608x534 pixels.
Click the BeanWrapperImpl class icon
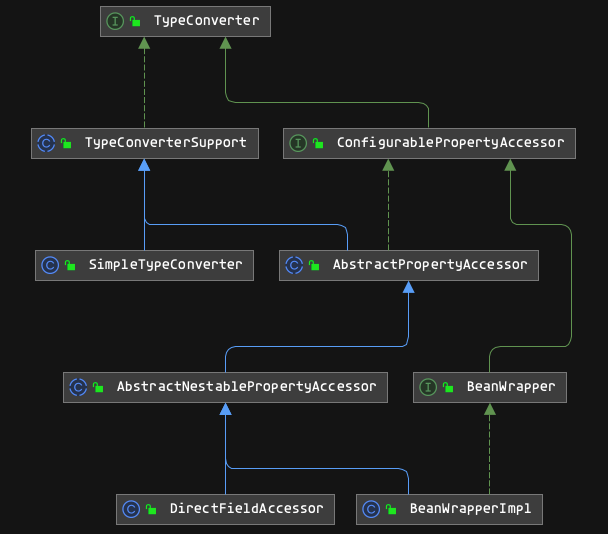[371, 509]
